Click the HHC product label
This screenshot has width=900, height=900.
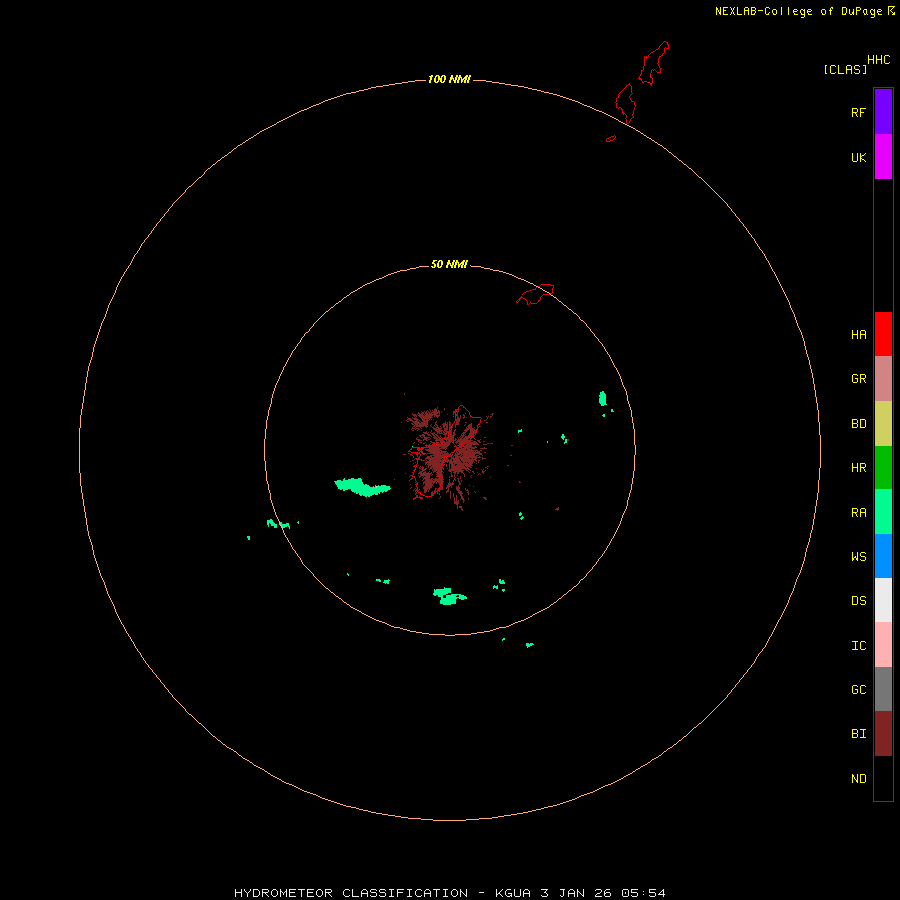pos(879,60)
